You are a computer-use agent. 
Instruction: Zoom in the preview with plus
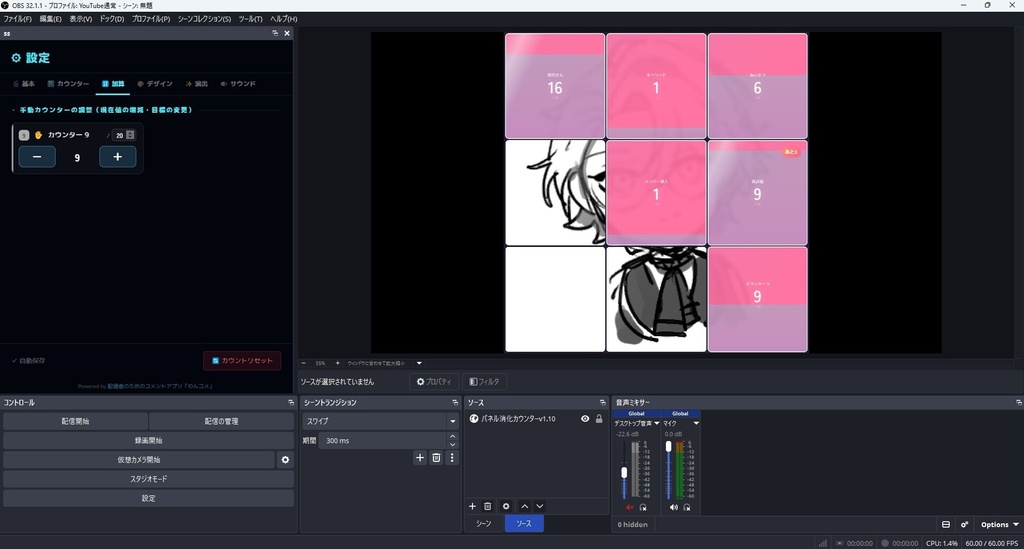(338, 363)
